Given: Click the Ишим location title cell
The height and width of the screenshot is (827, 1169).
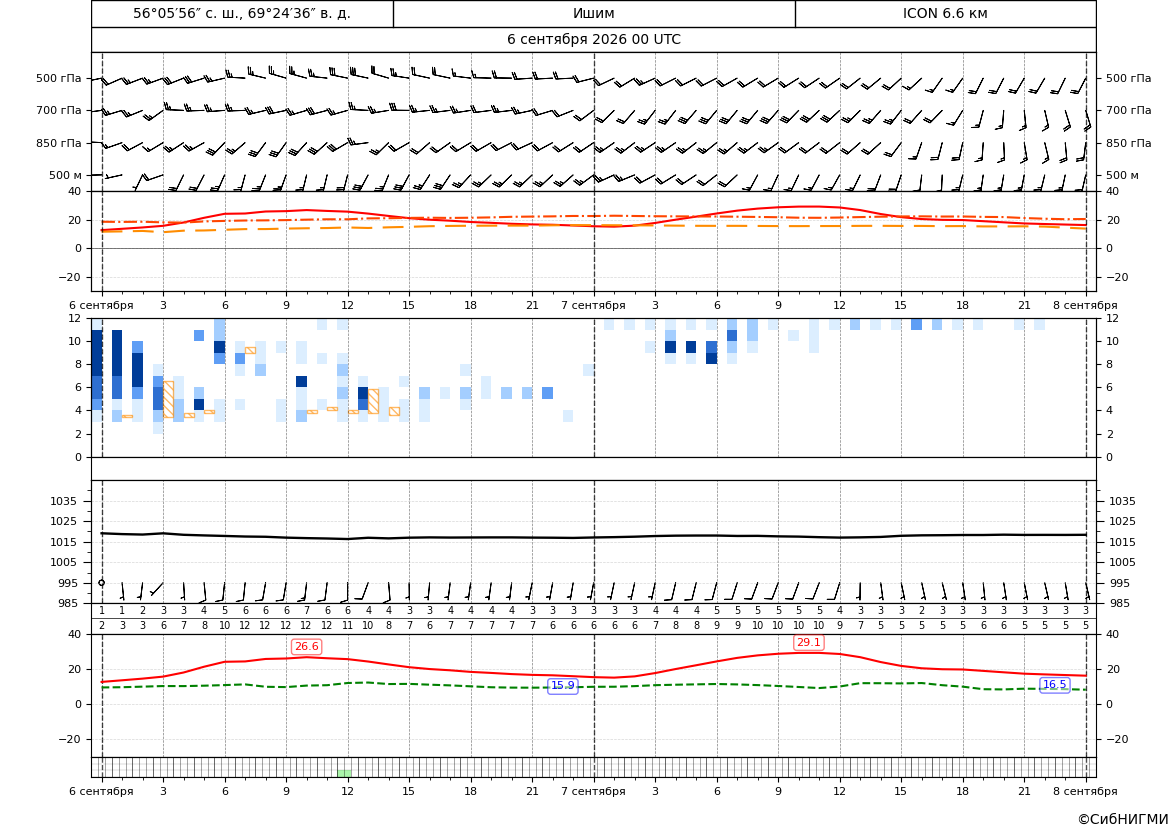Looking at the screenshot, I should point(594,13).
